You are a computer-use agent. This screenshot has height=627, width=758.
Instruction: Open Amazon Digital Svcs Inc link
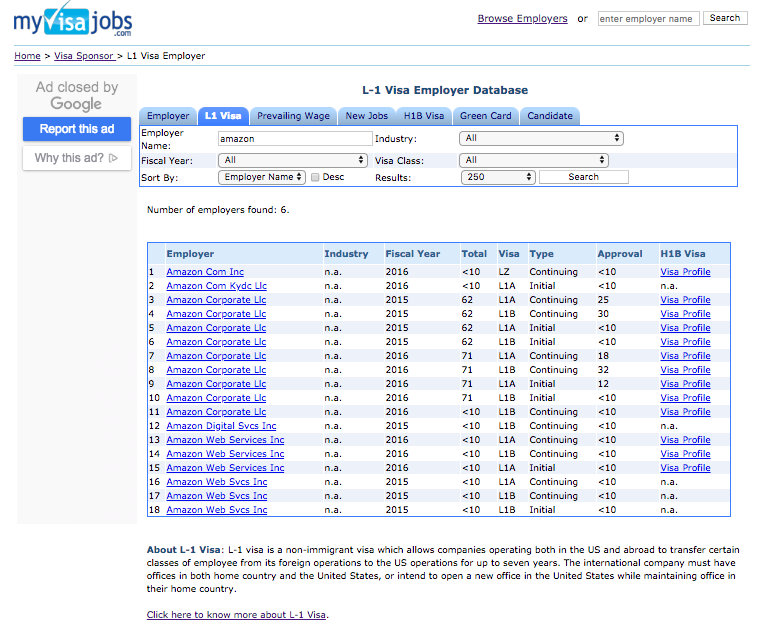coord(221,426)
